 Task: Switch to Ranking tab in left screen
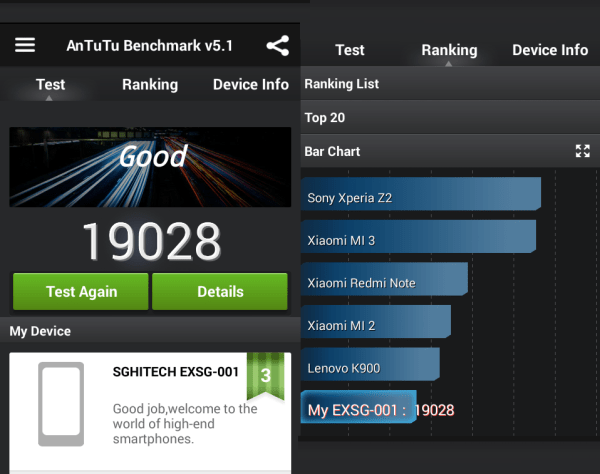tap(150, 85)
